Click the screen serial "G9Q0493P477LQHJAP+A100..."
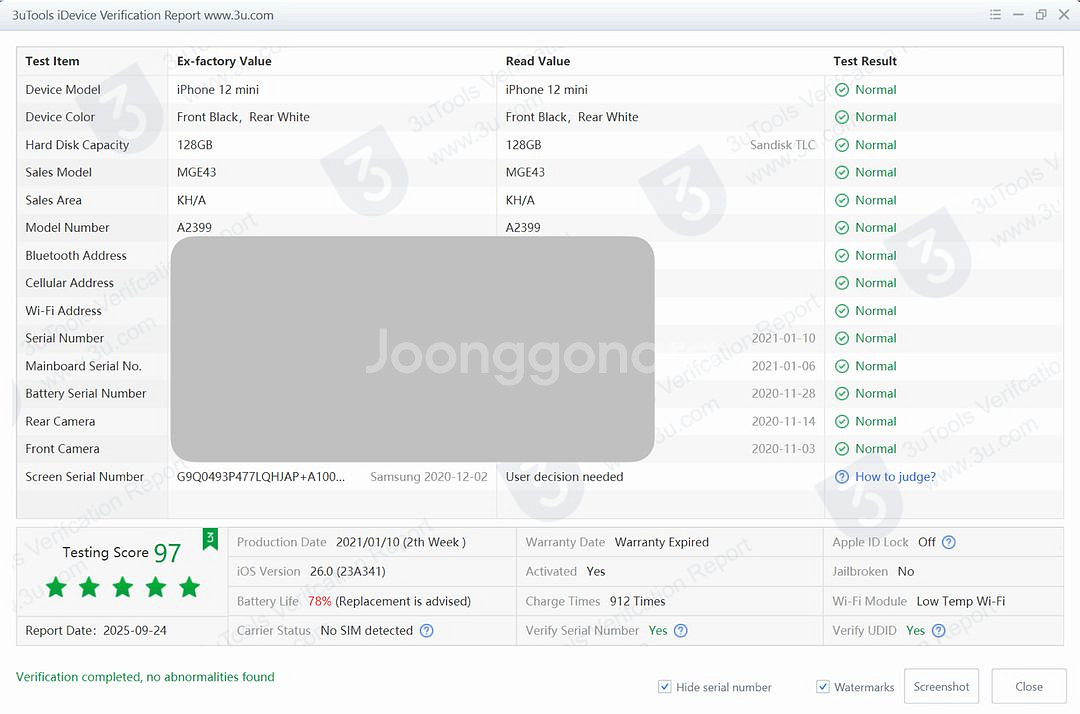 [261, 476]
